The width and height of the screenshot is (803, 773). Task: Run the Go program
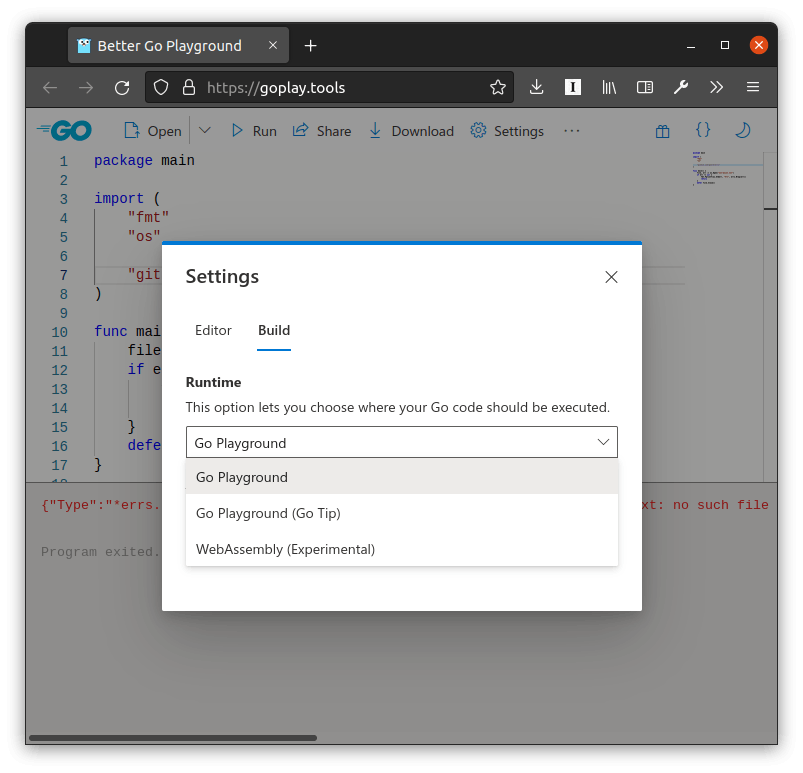[x=253, y=131]
